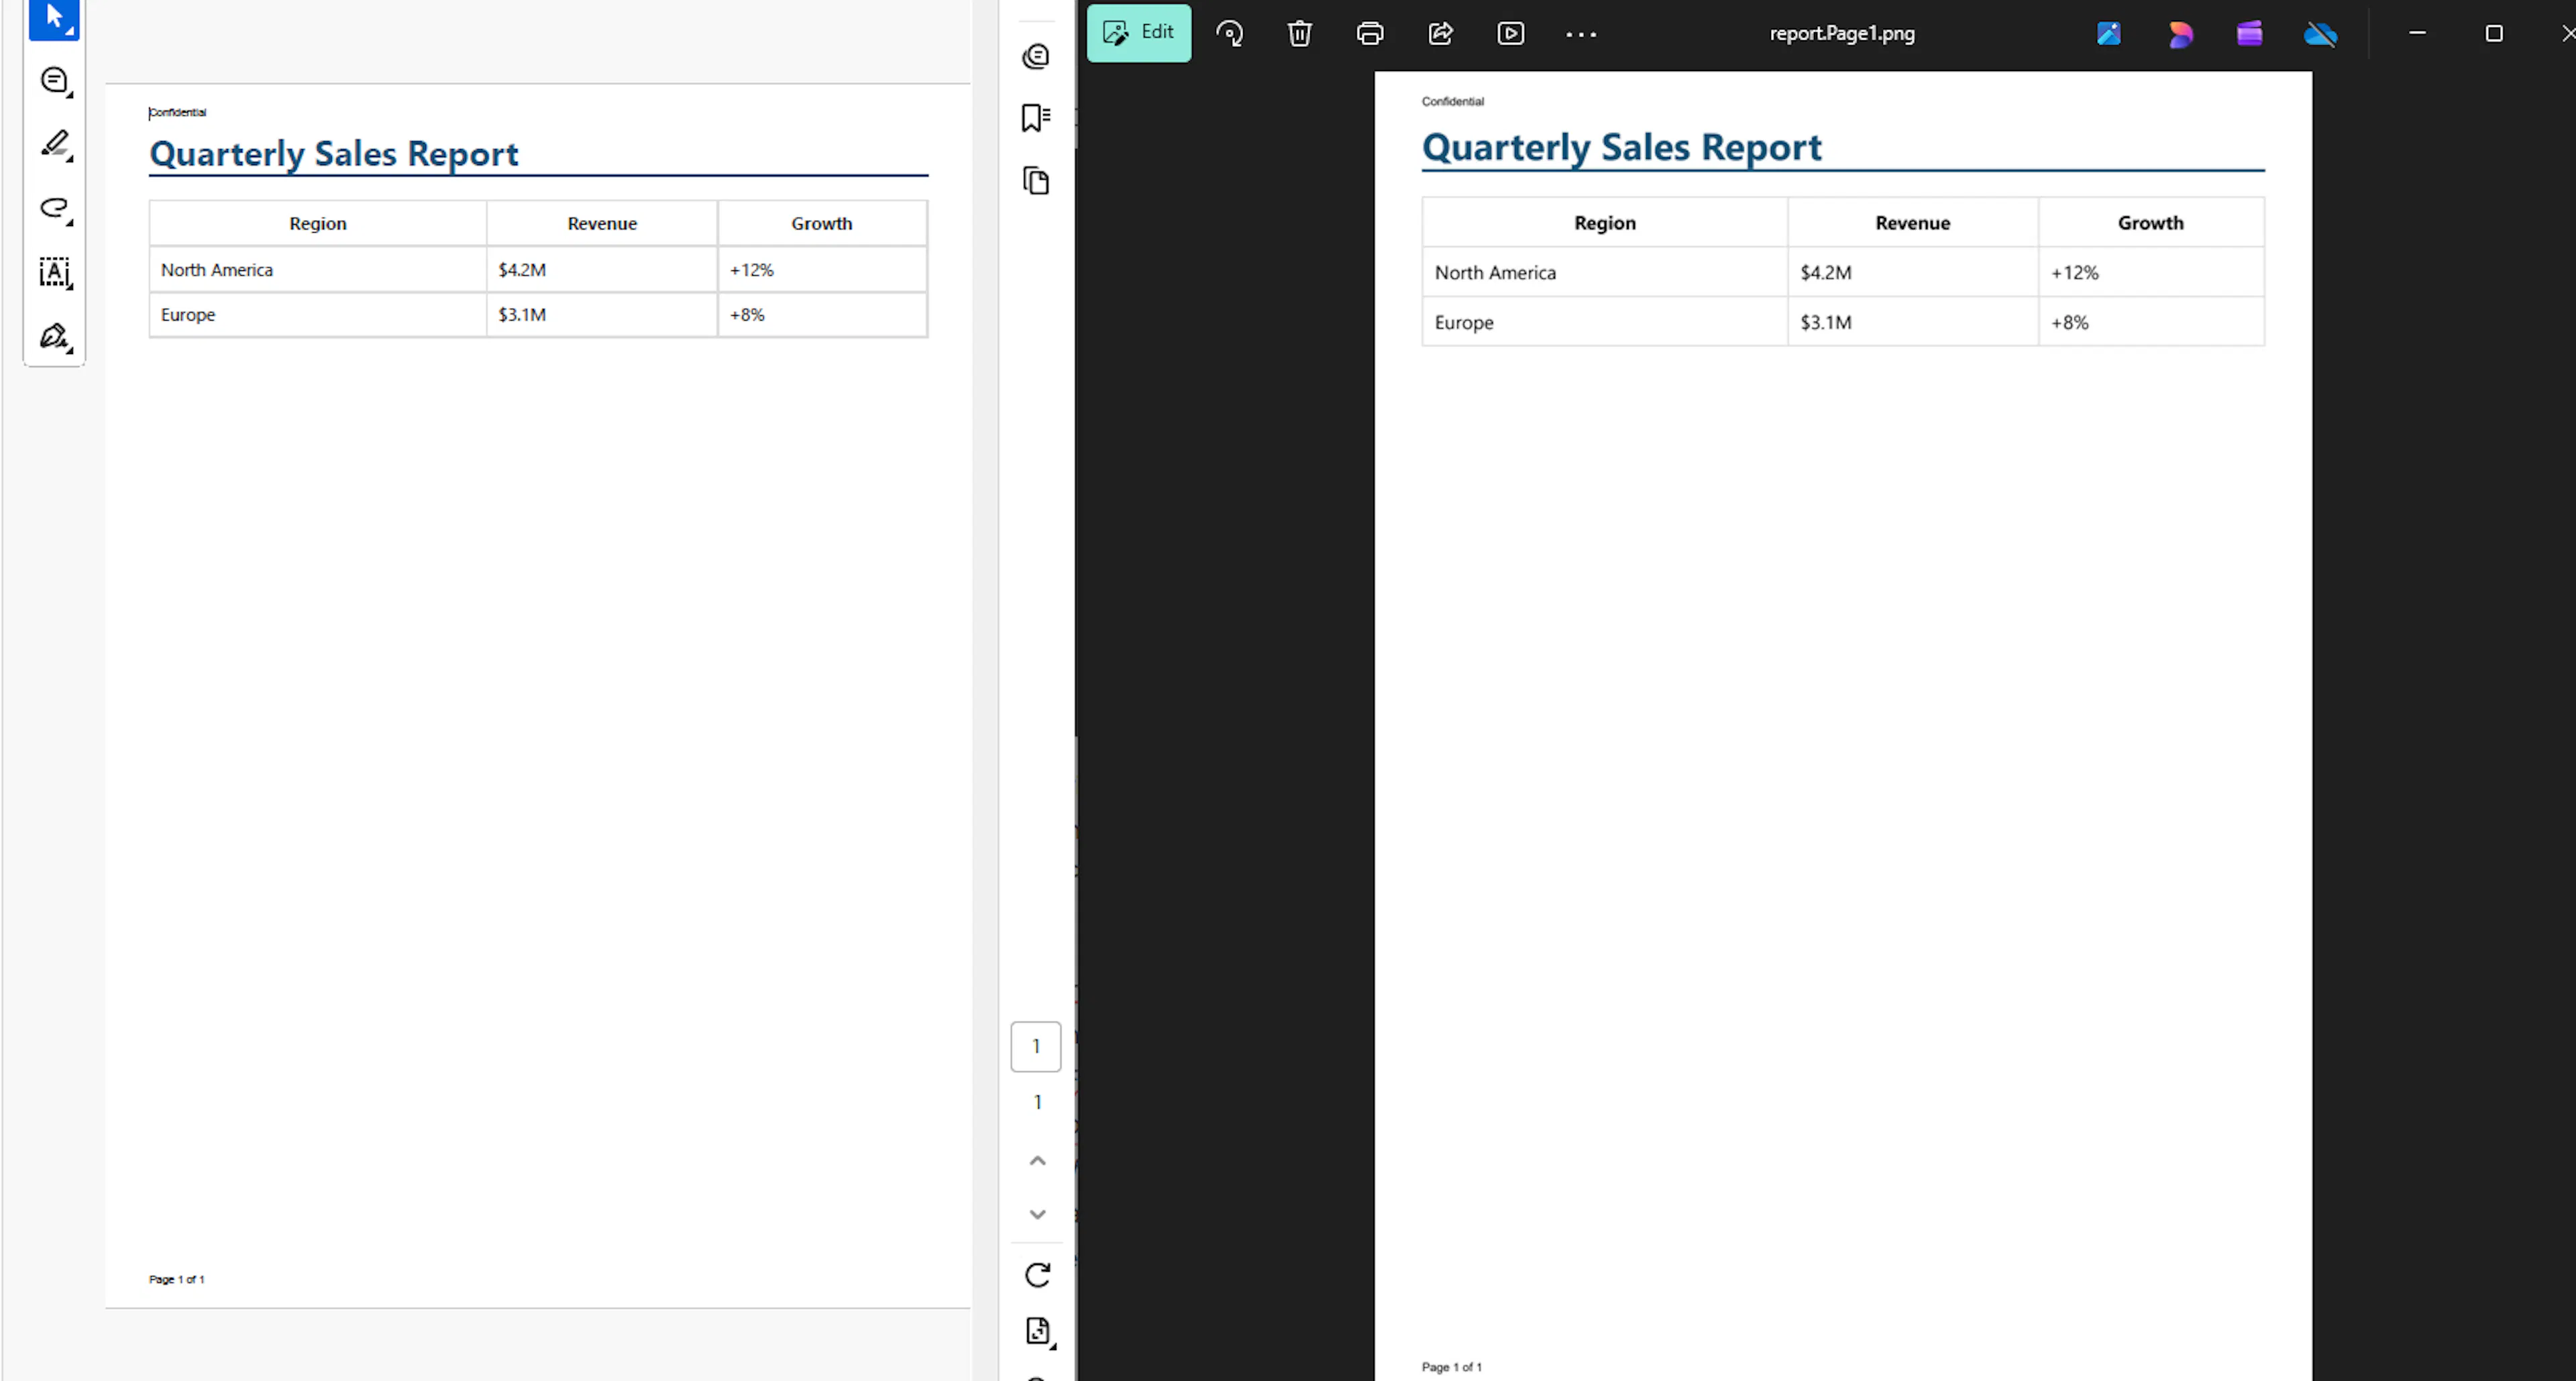Click Edit in the Photos toolbar

pos(1139,32)
